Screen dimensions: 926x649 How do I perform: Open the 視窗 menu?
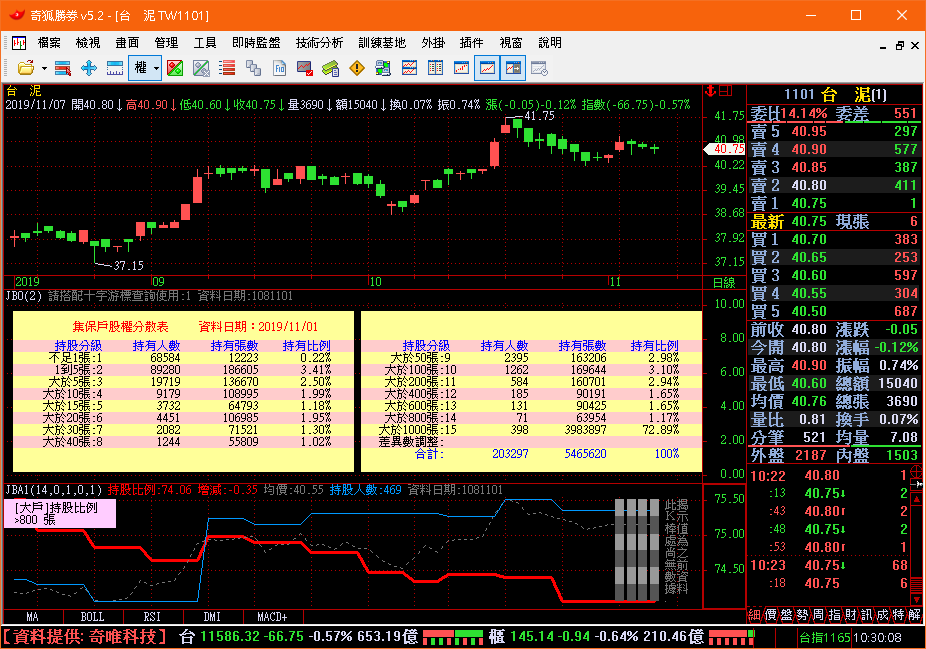(x=511, y=43)
